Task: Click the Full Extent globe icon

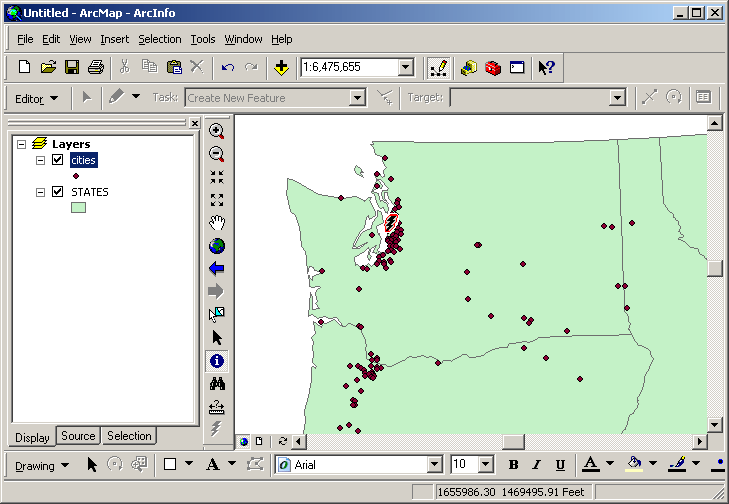Action: tap(216, 245)
